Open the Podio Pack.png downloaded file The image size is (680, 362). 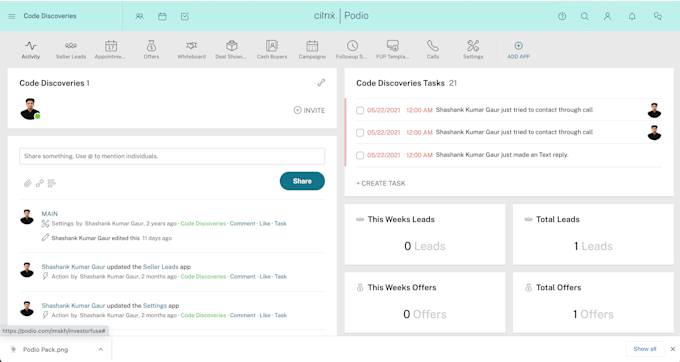coord(46,349)
